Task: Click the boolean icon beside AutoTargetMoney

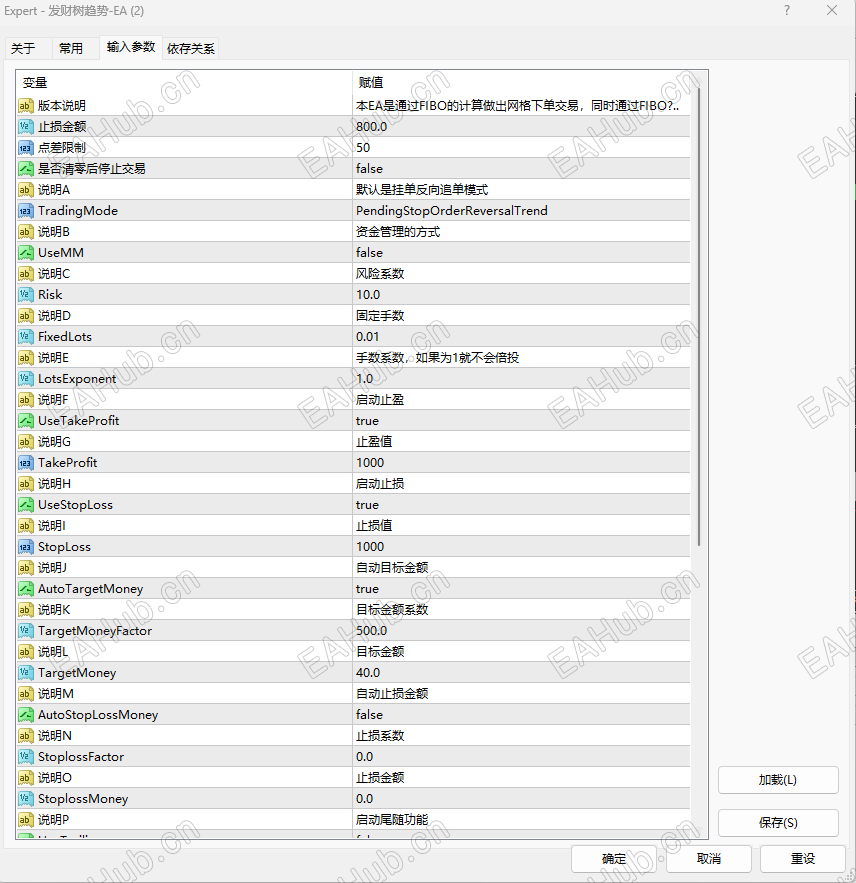Action: click(x=25, y=589)
